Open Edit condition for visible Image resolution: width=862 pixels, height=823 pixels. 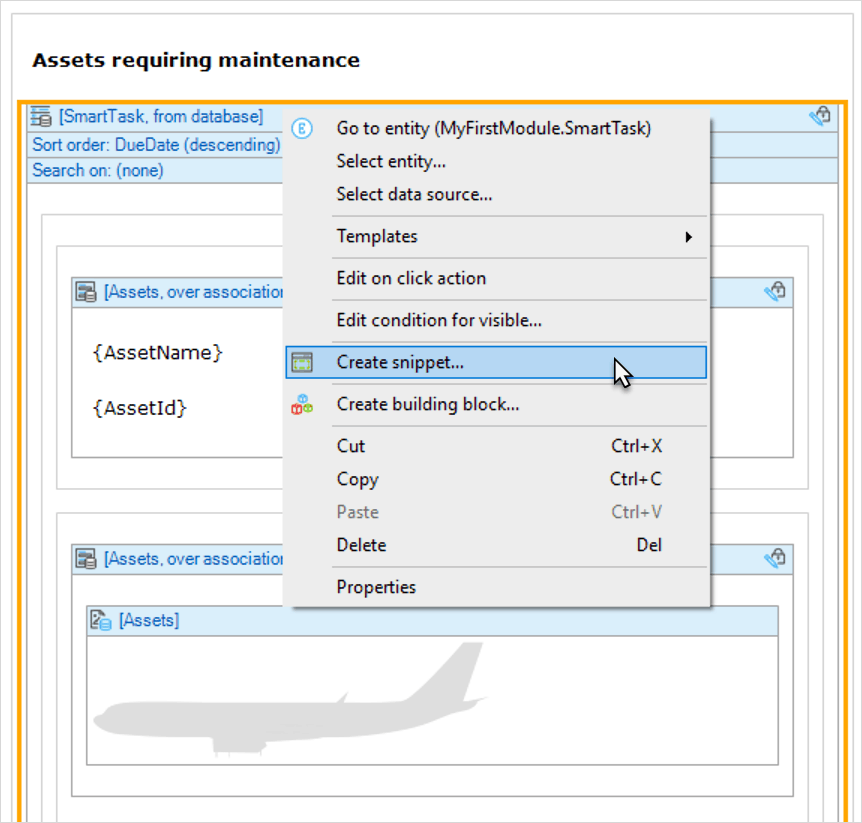[x=439, y=320]
